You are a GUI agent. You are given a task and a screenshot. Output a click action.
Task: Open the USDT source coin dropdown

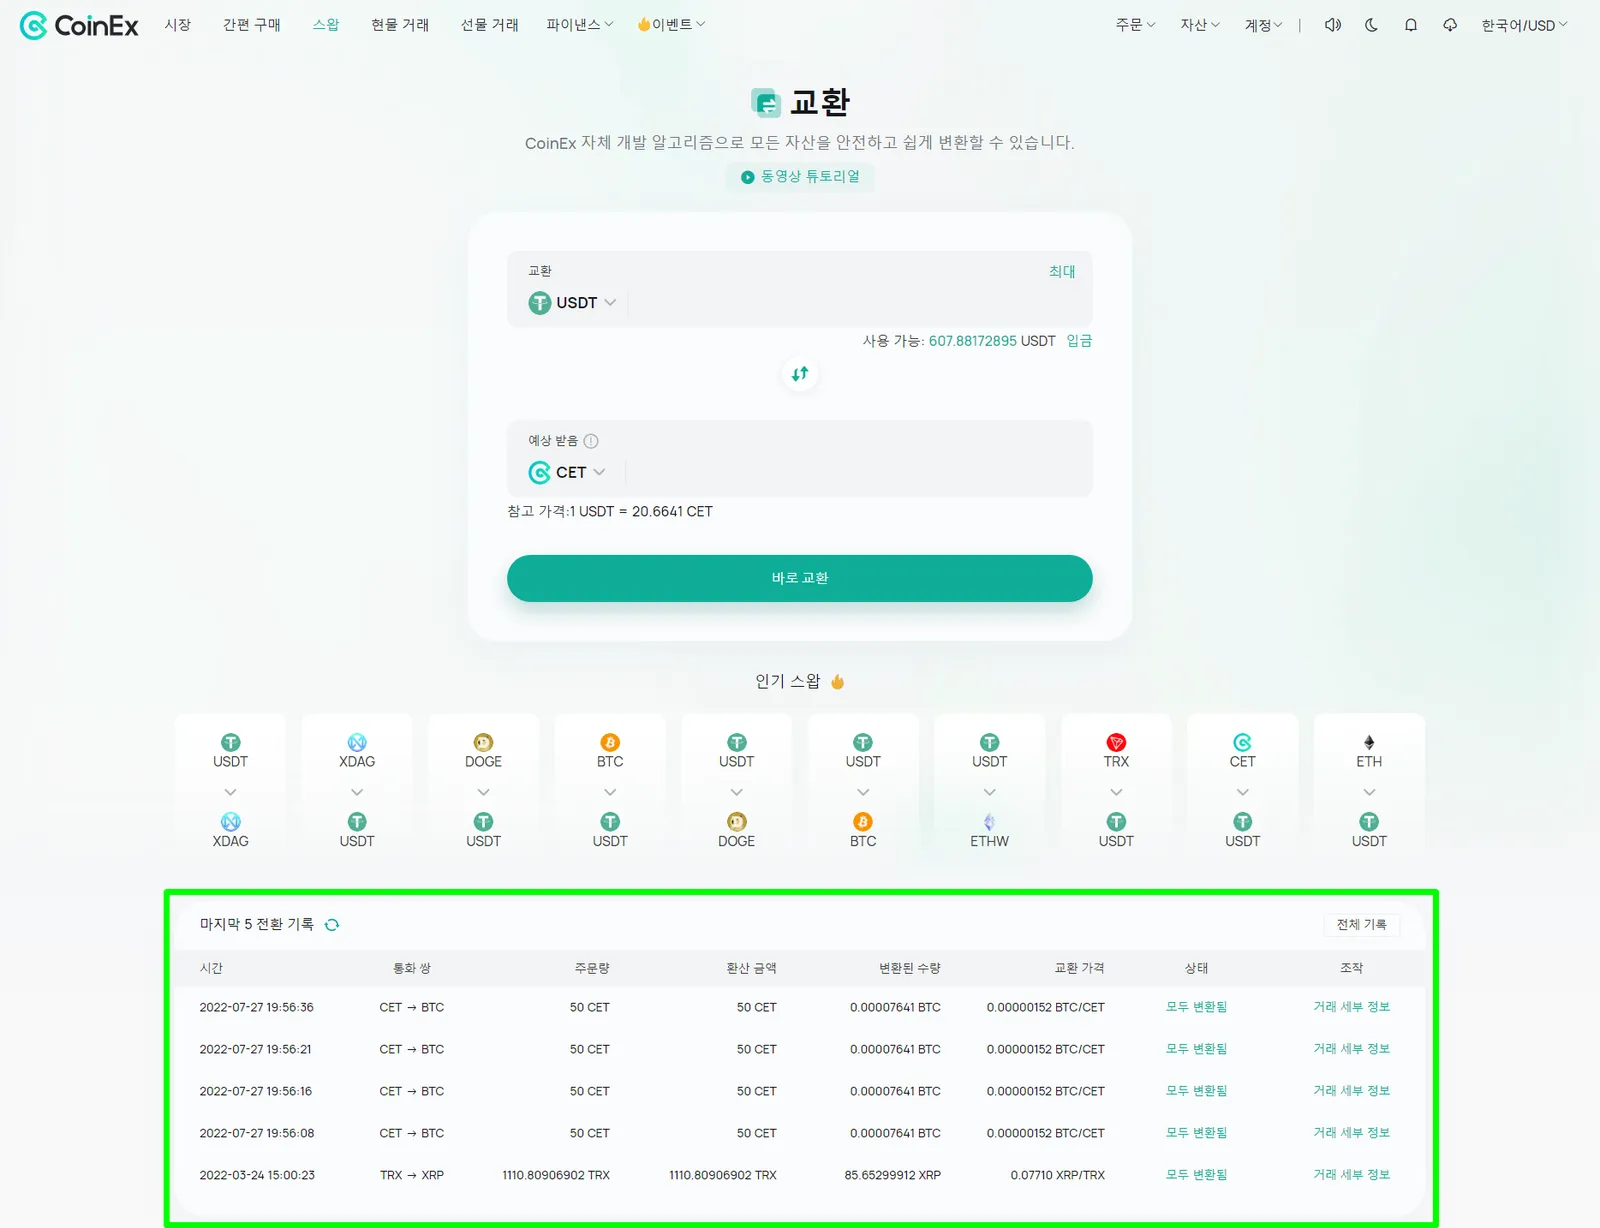pos(572,303)
